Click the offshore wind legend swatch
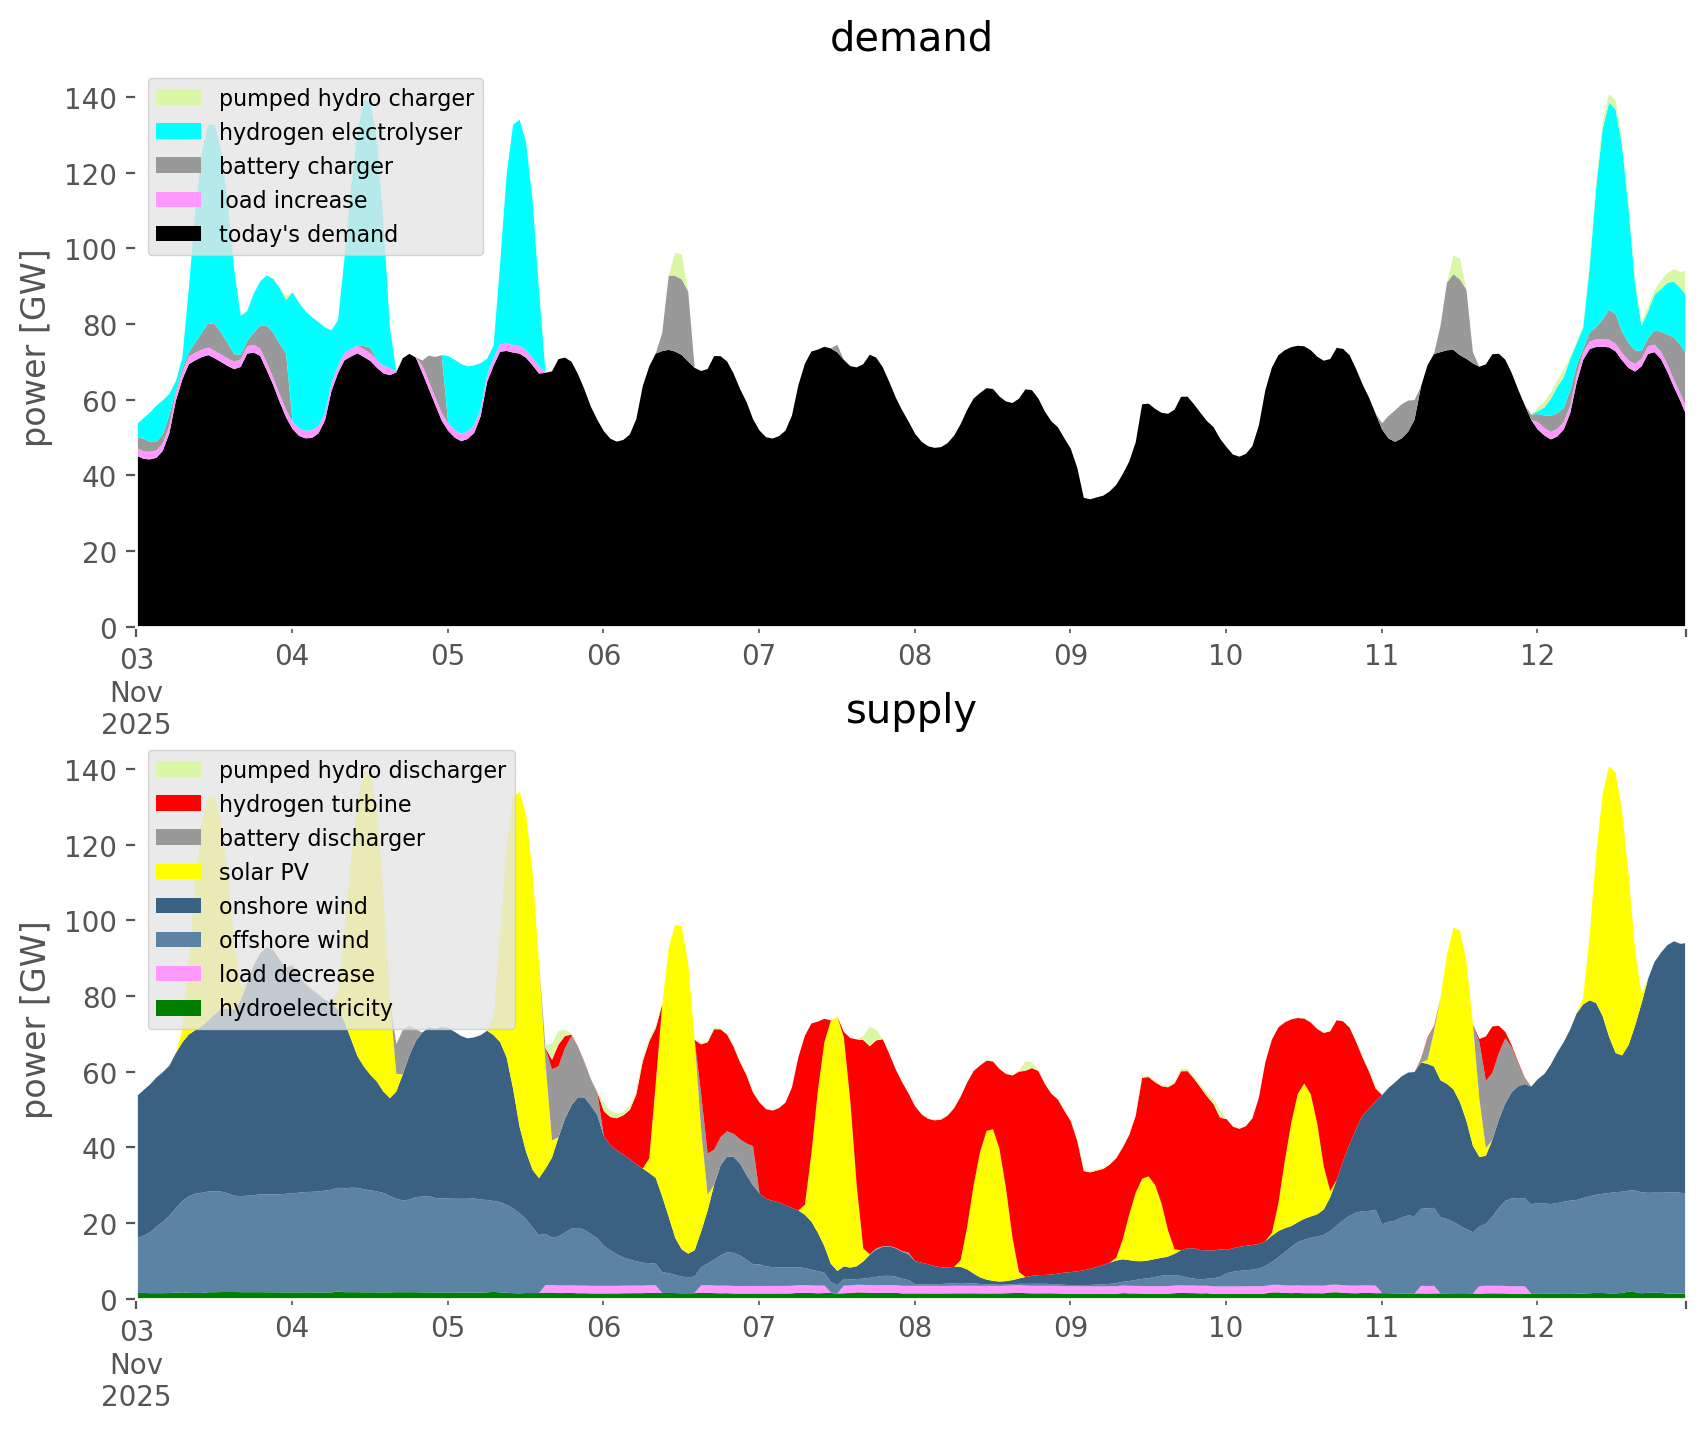The image size is (1706, 1431). (179, 940)
